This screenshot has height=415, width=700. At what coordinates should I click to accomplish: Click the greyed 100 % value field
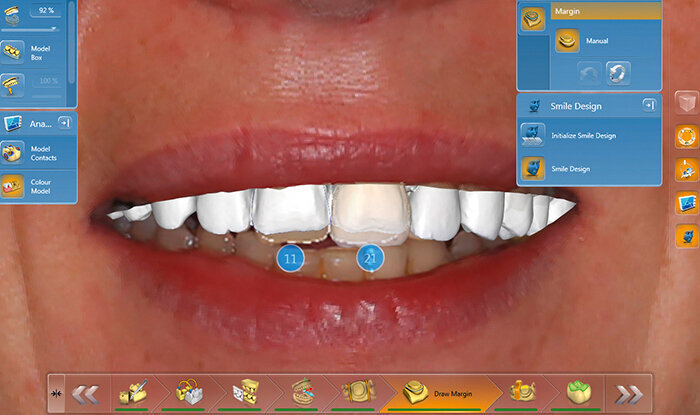(x=47, y=81)
